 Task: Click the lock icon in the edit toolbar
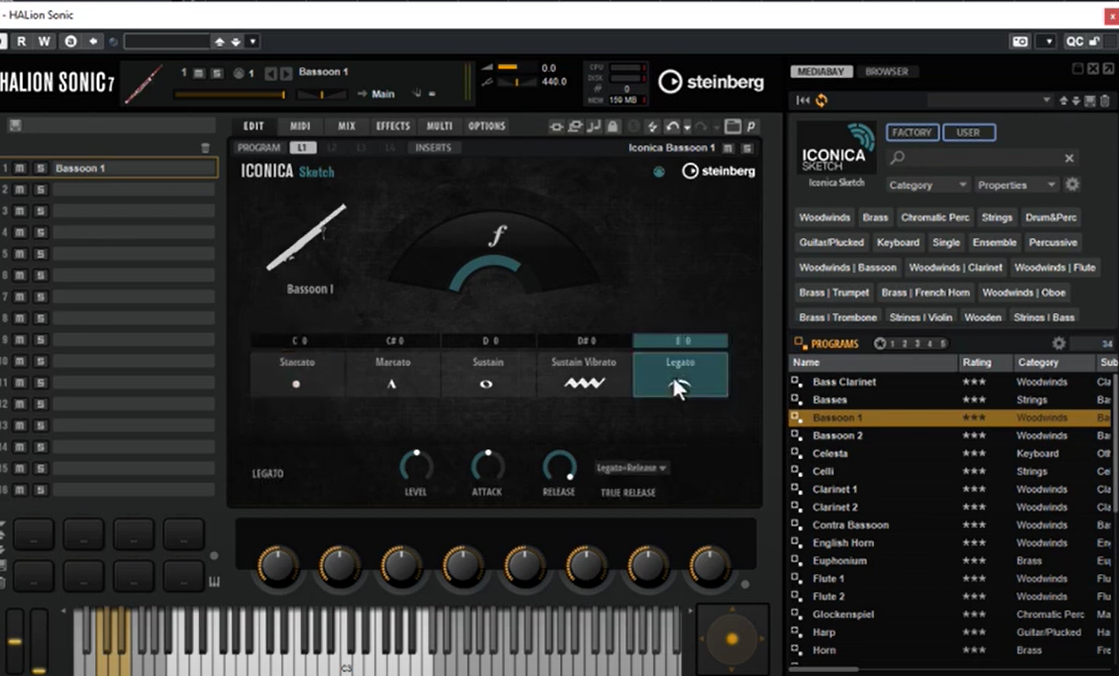[x=612, y=126]
